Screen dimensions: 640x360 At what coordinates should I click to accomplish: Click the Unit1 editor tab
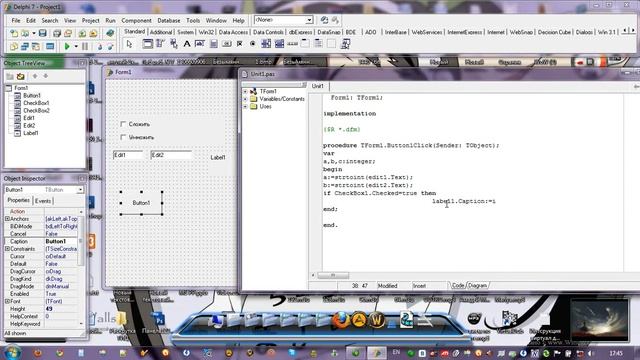318,86
